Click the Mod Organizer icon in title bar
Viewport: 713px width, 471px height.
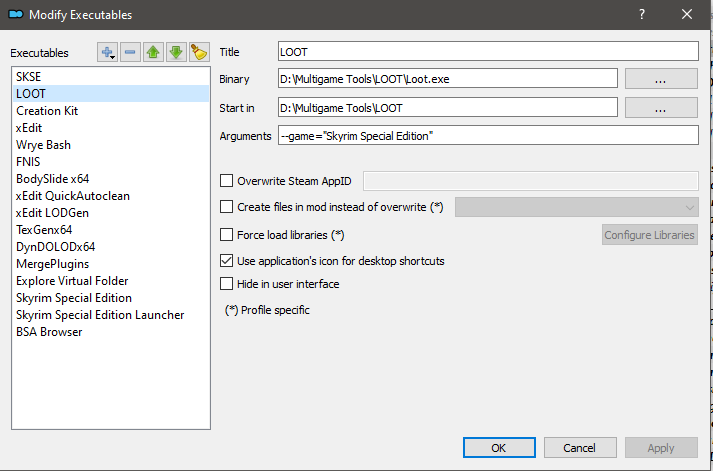coord(15,14)
